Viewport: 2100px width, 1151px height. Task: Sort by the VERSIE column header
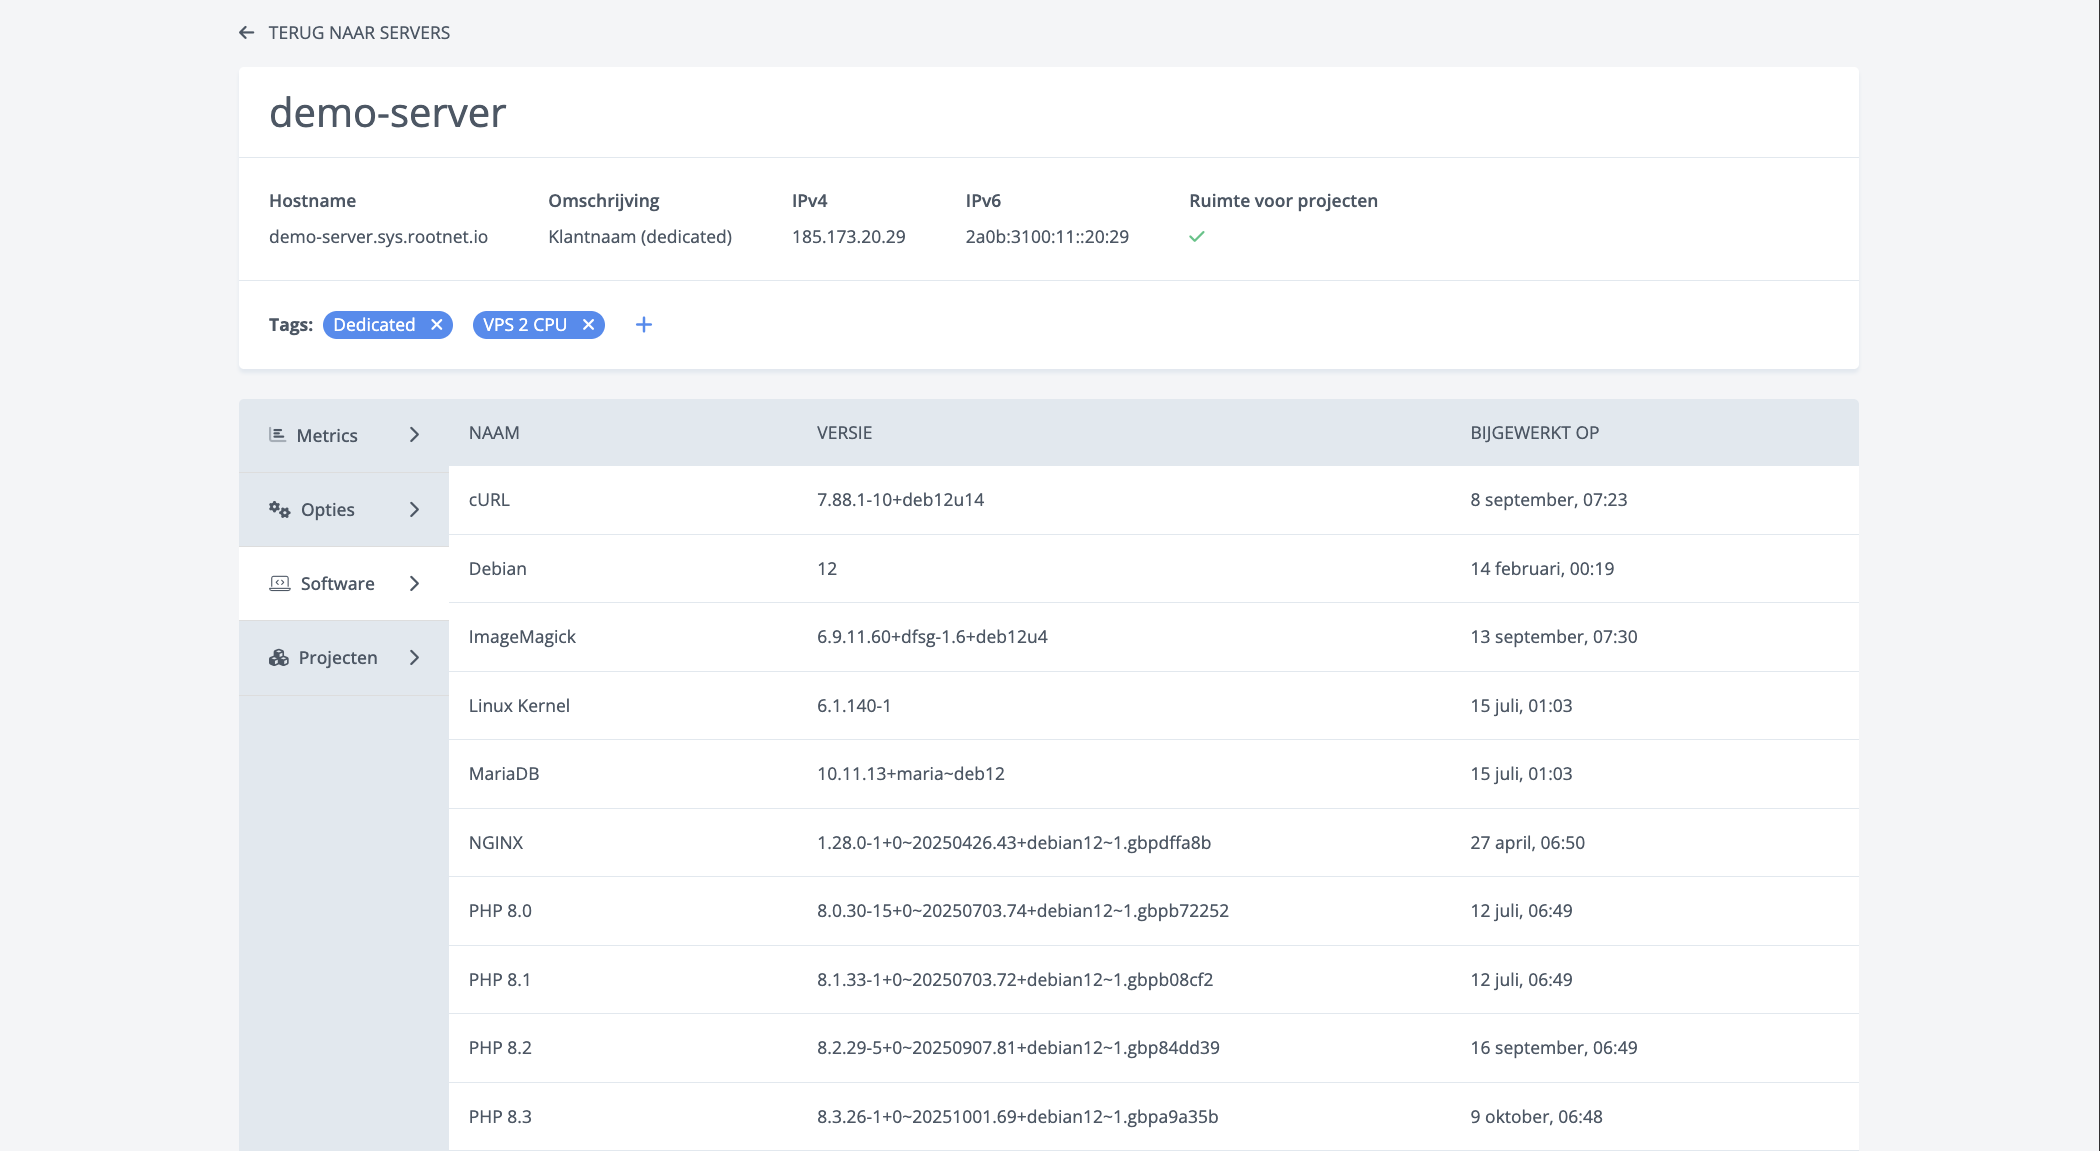click(x=844, y=432)
